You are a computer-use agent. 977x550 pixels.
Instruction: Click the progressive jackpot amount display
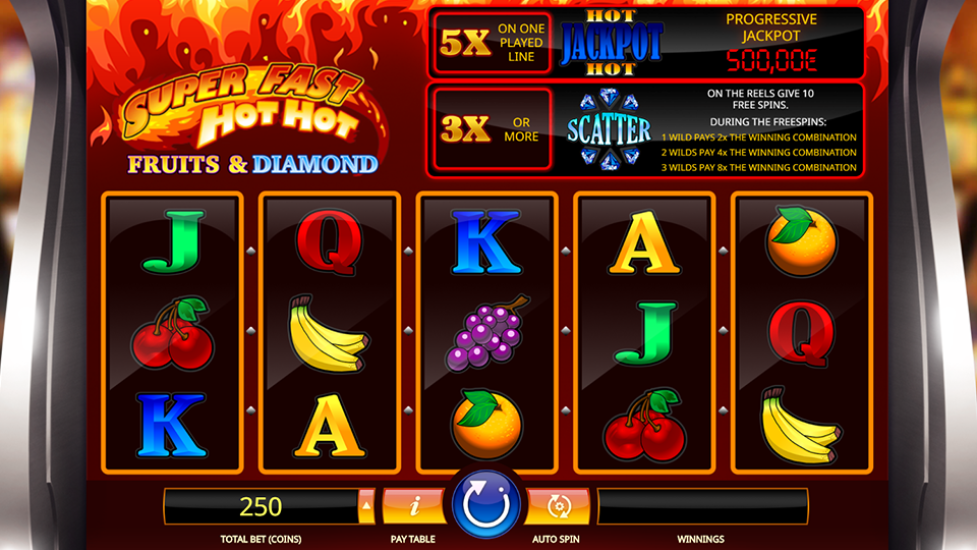[771, 60]
